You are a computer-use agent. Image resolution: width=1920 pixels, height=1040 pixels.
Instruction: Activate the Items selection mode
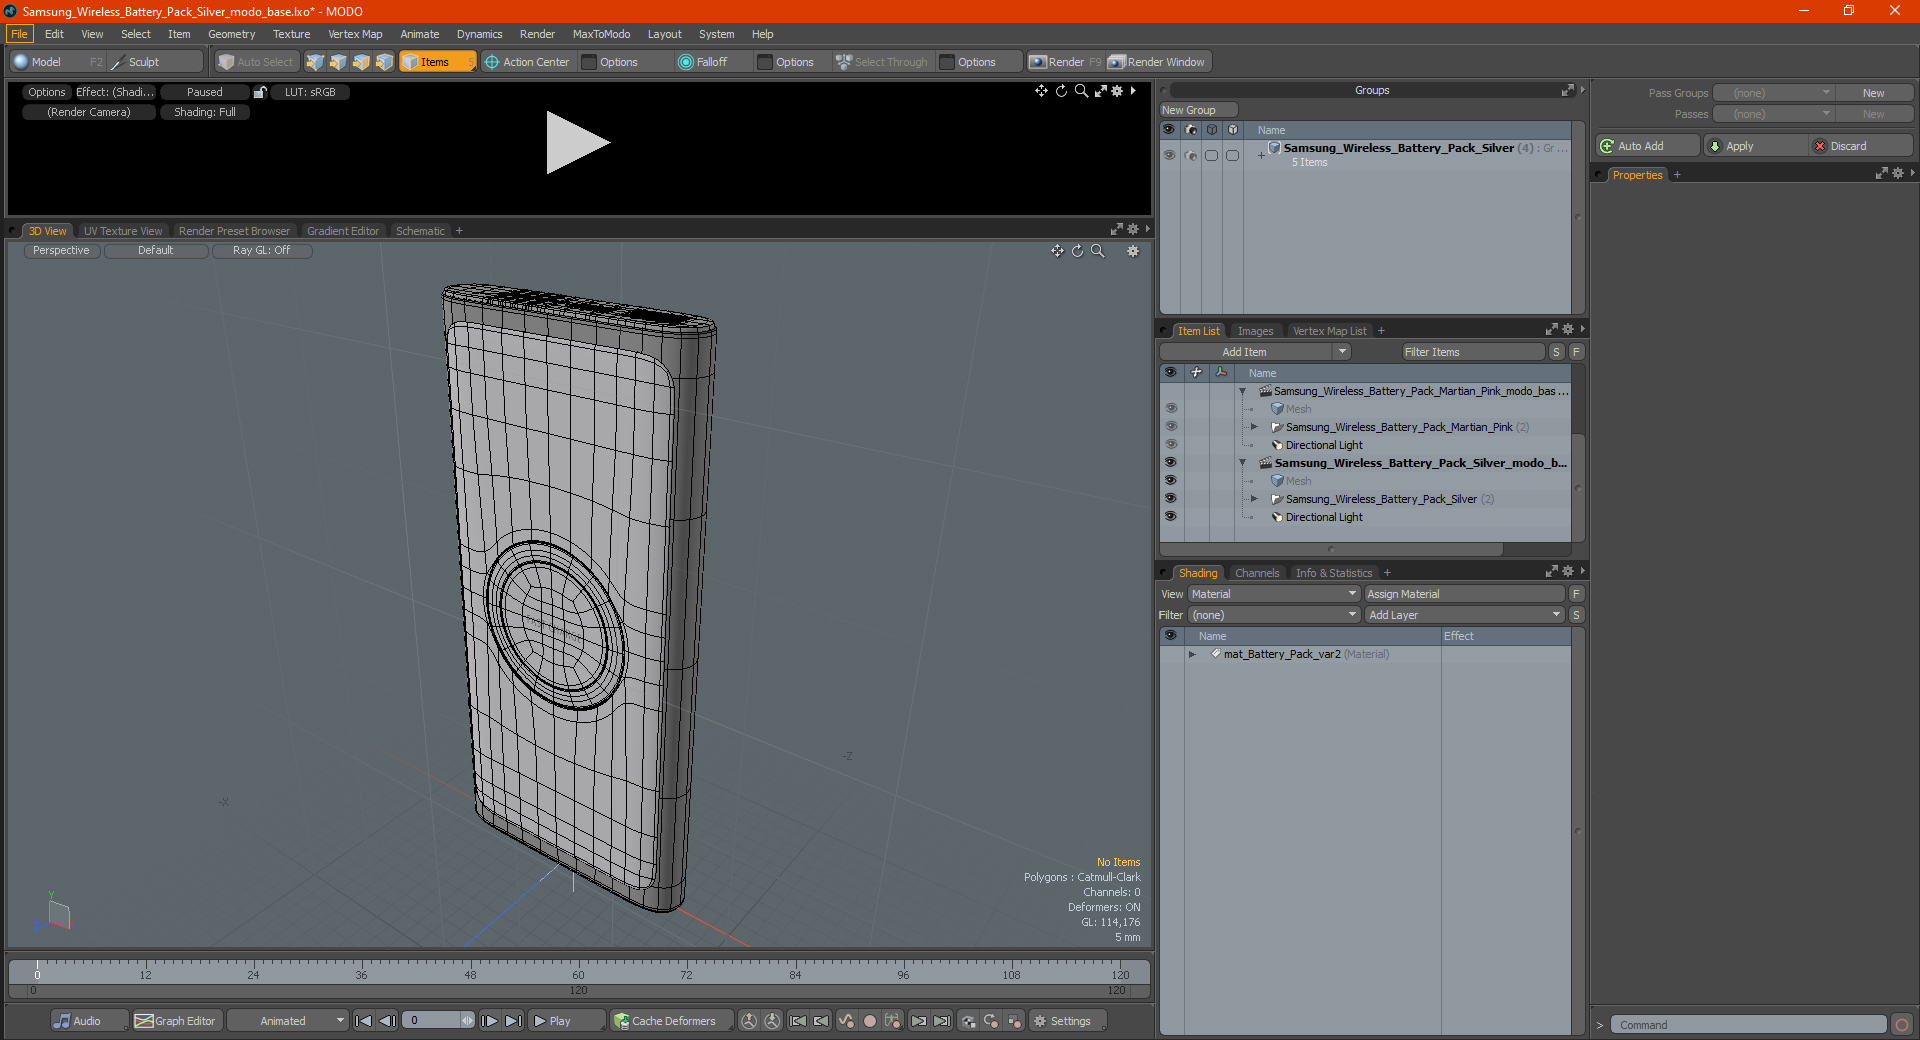tap(437, 62)
